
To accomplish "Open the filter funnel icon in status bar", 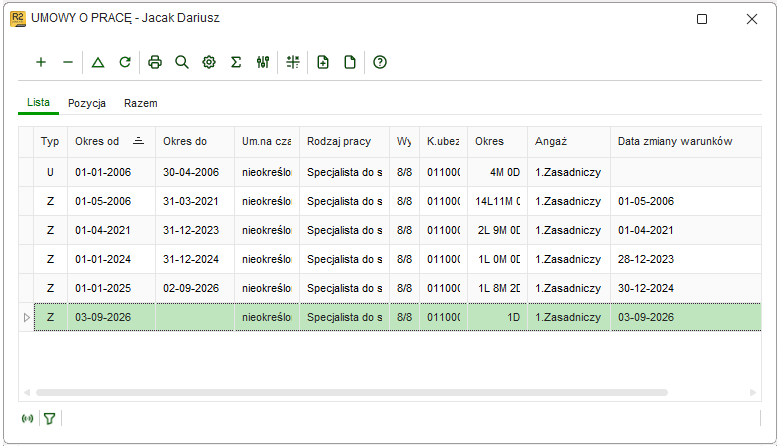I will (x=49, y=419).
